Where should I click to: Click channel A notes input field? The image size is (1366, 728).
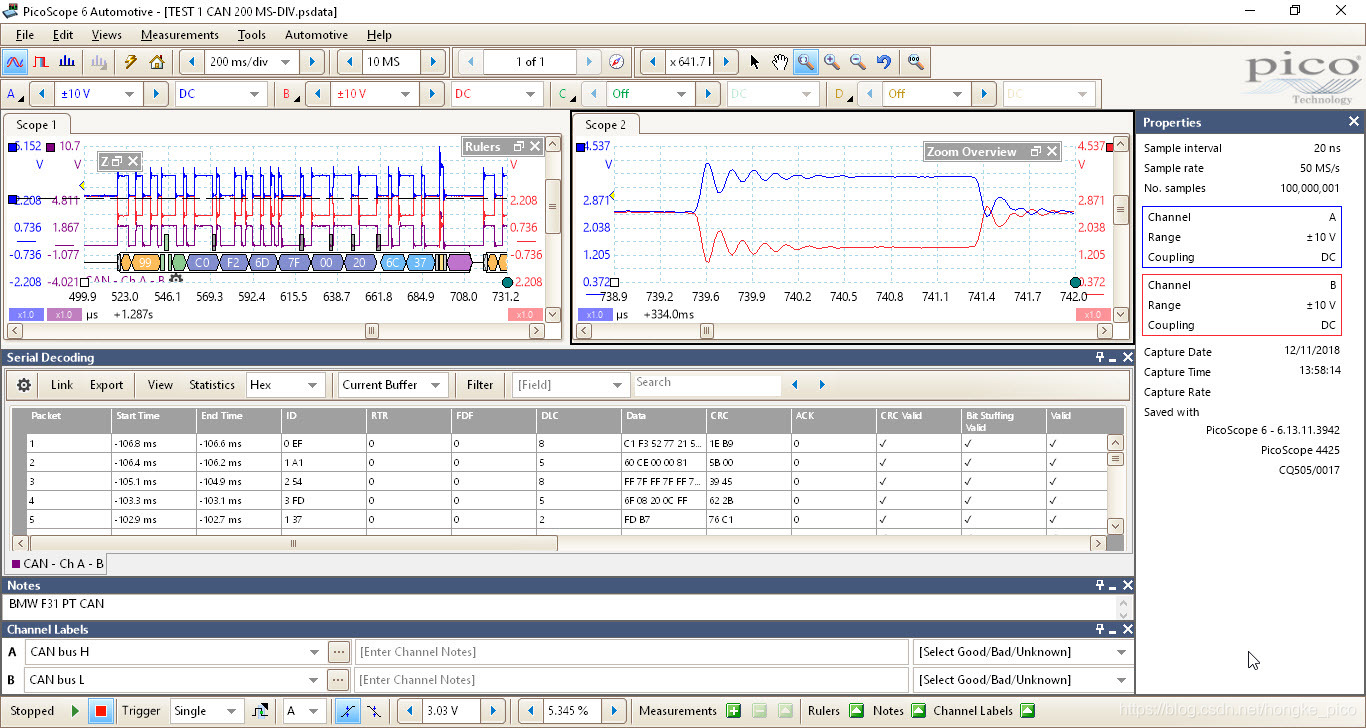tap(631, 652)
